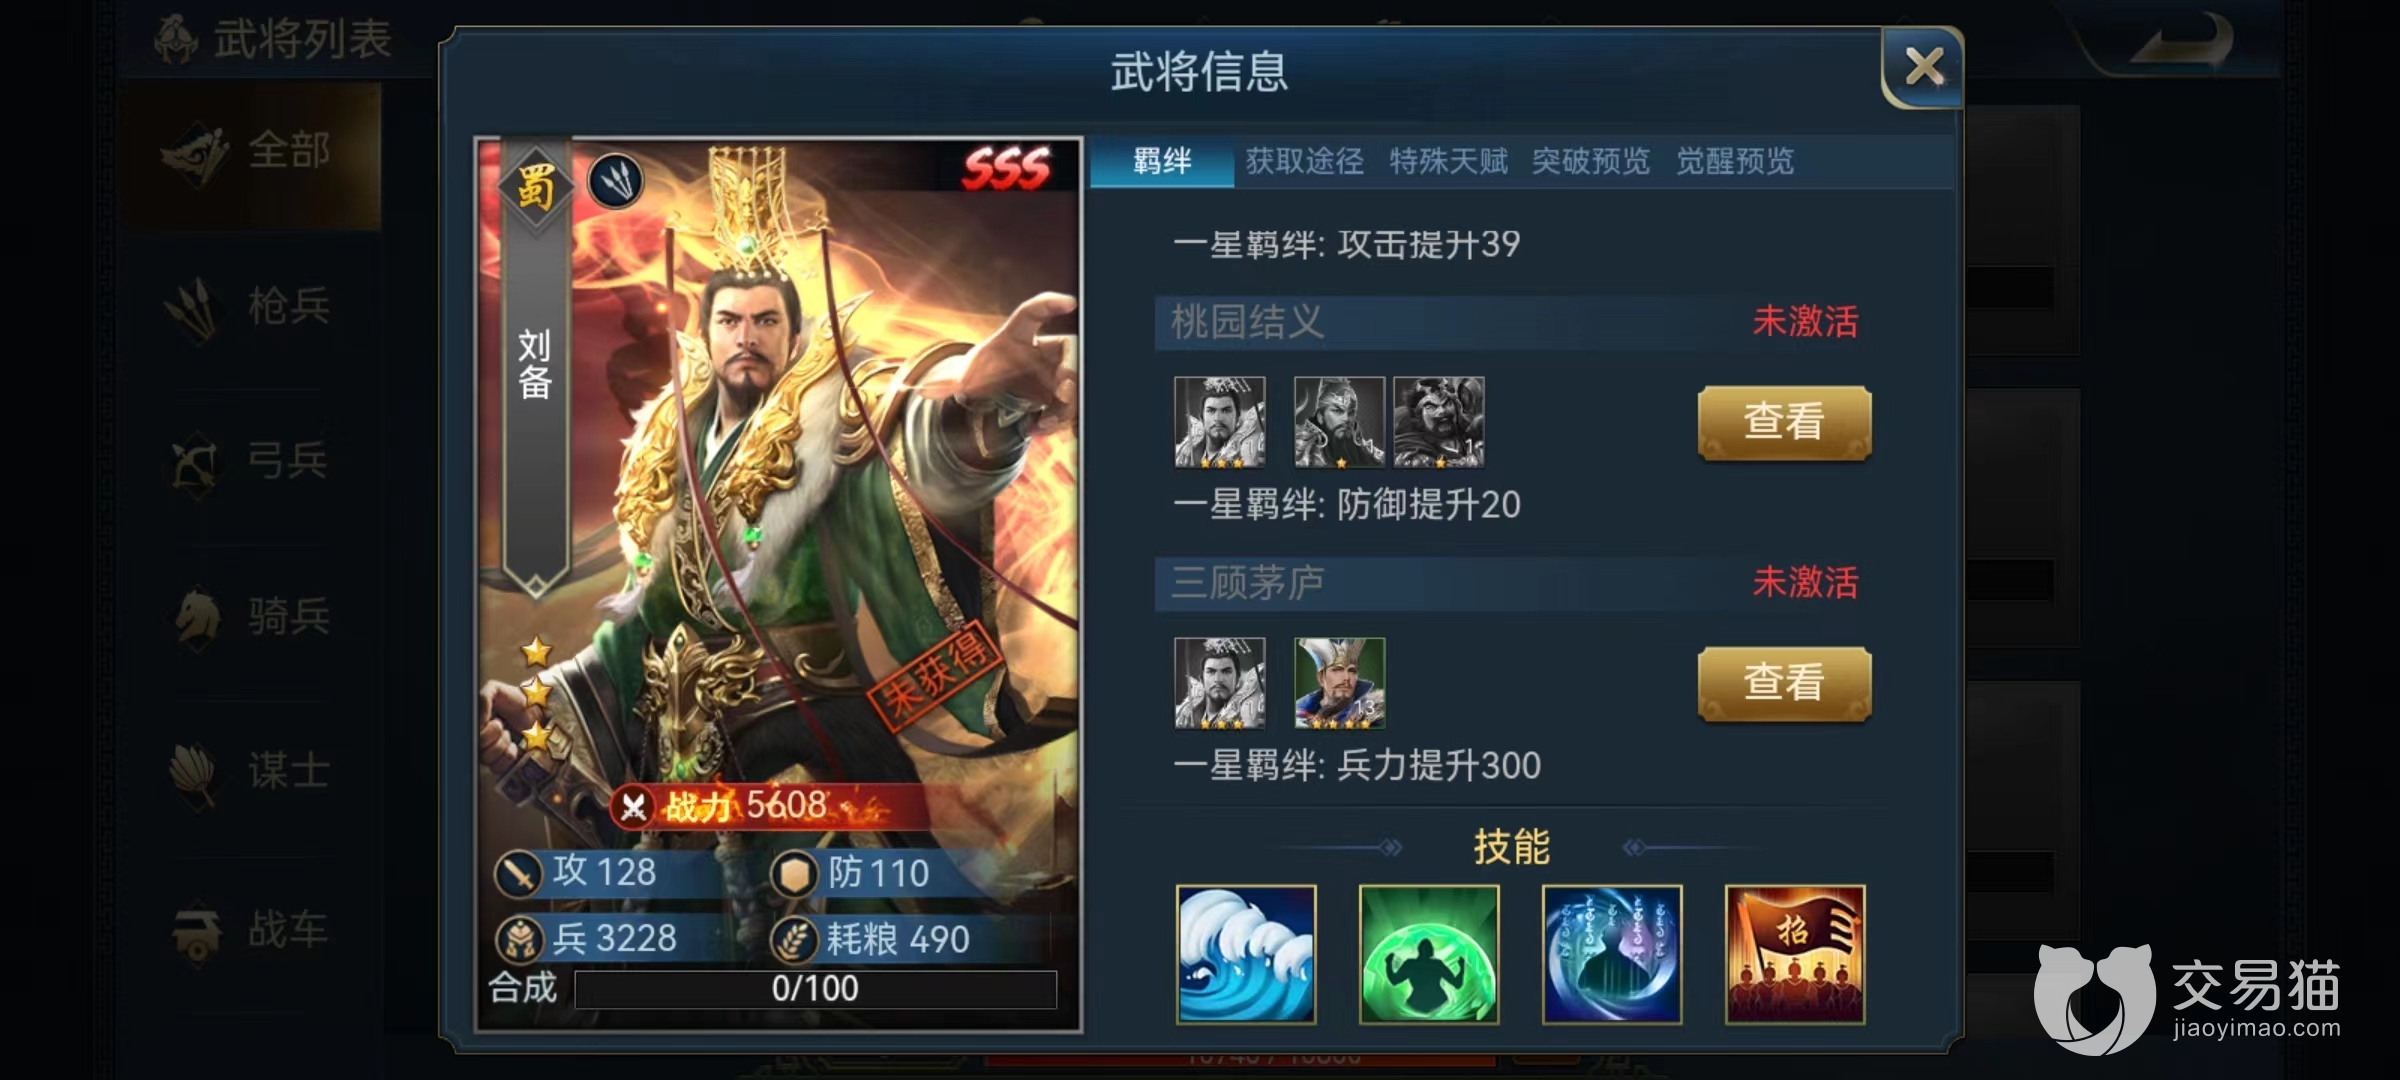Select the blue wave skill icon
The width and height of the screenshot is (2400, 1080).
point(1246,954)
